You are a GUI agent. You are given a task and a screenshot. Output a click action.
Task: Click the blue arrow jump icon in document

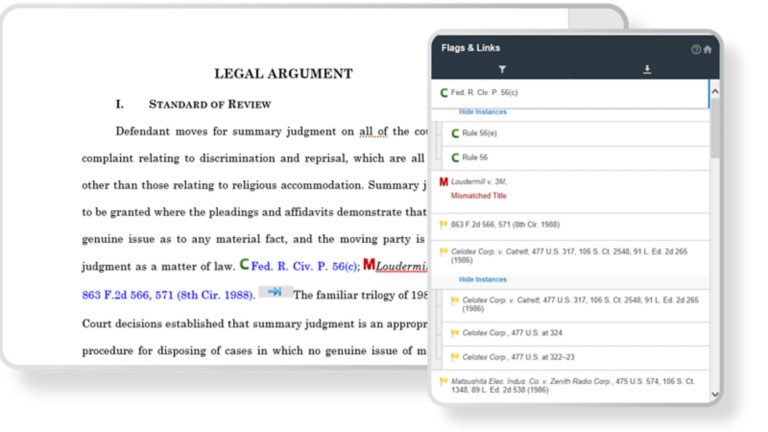tap(275, 292)
